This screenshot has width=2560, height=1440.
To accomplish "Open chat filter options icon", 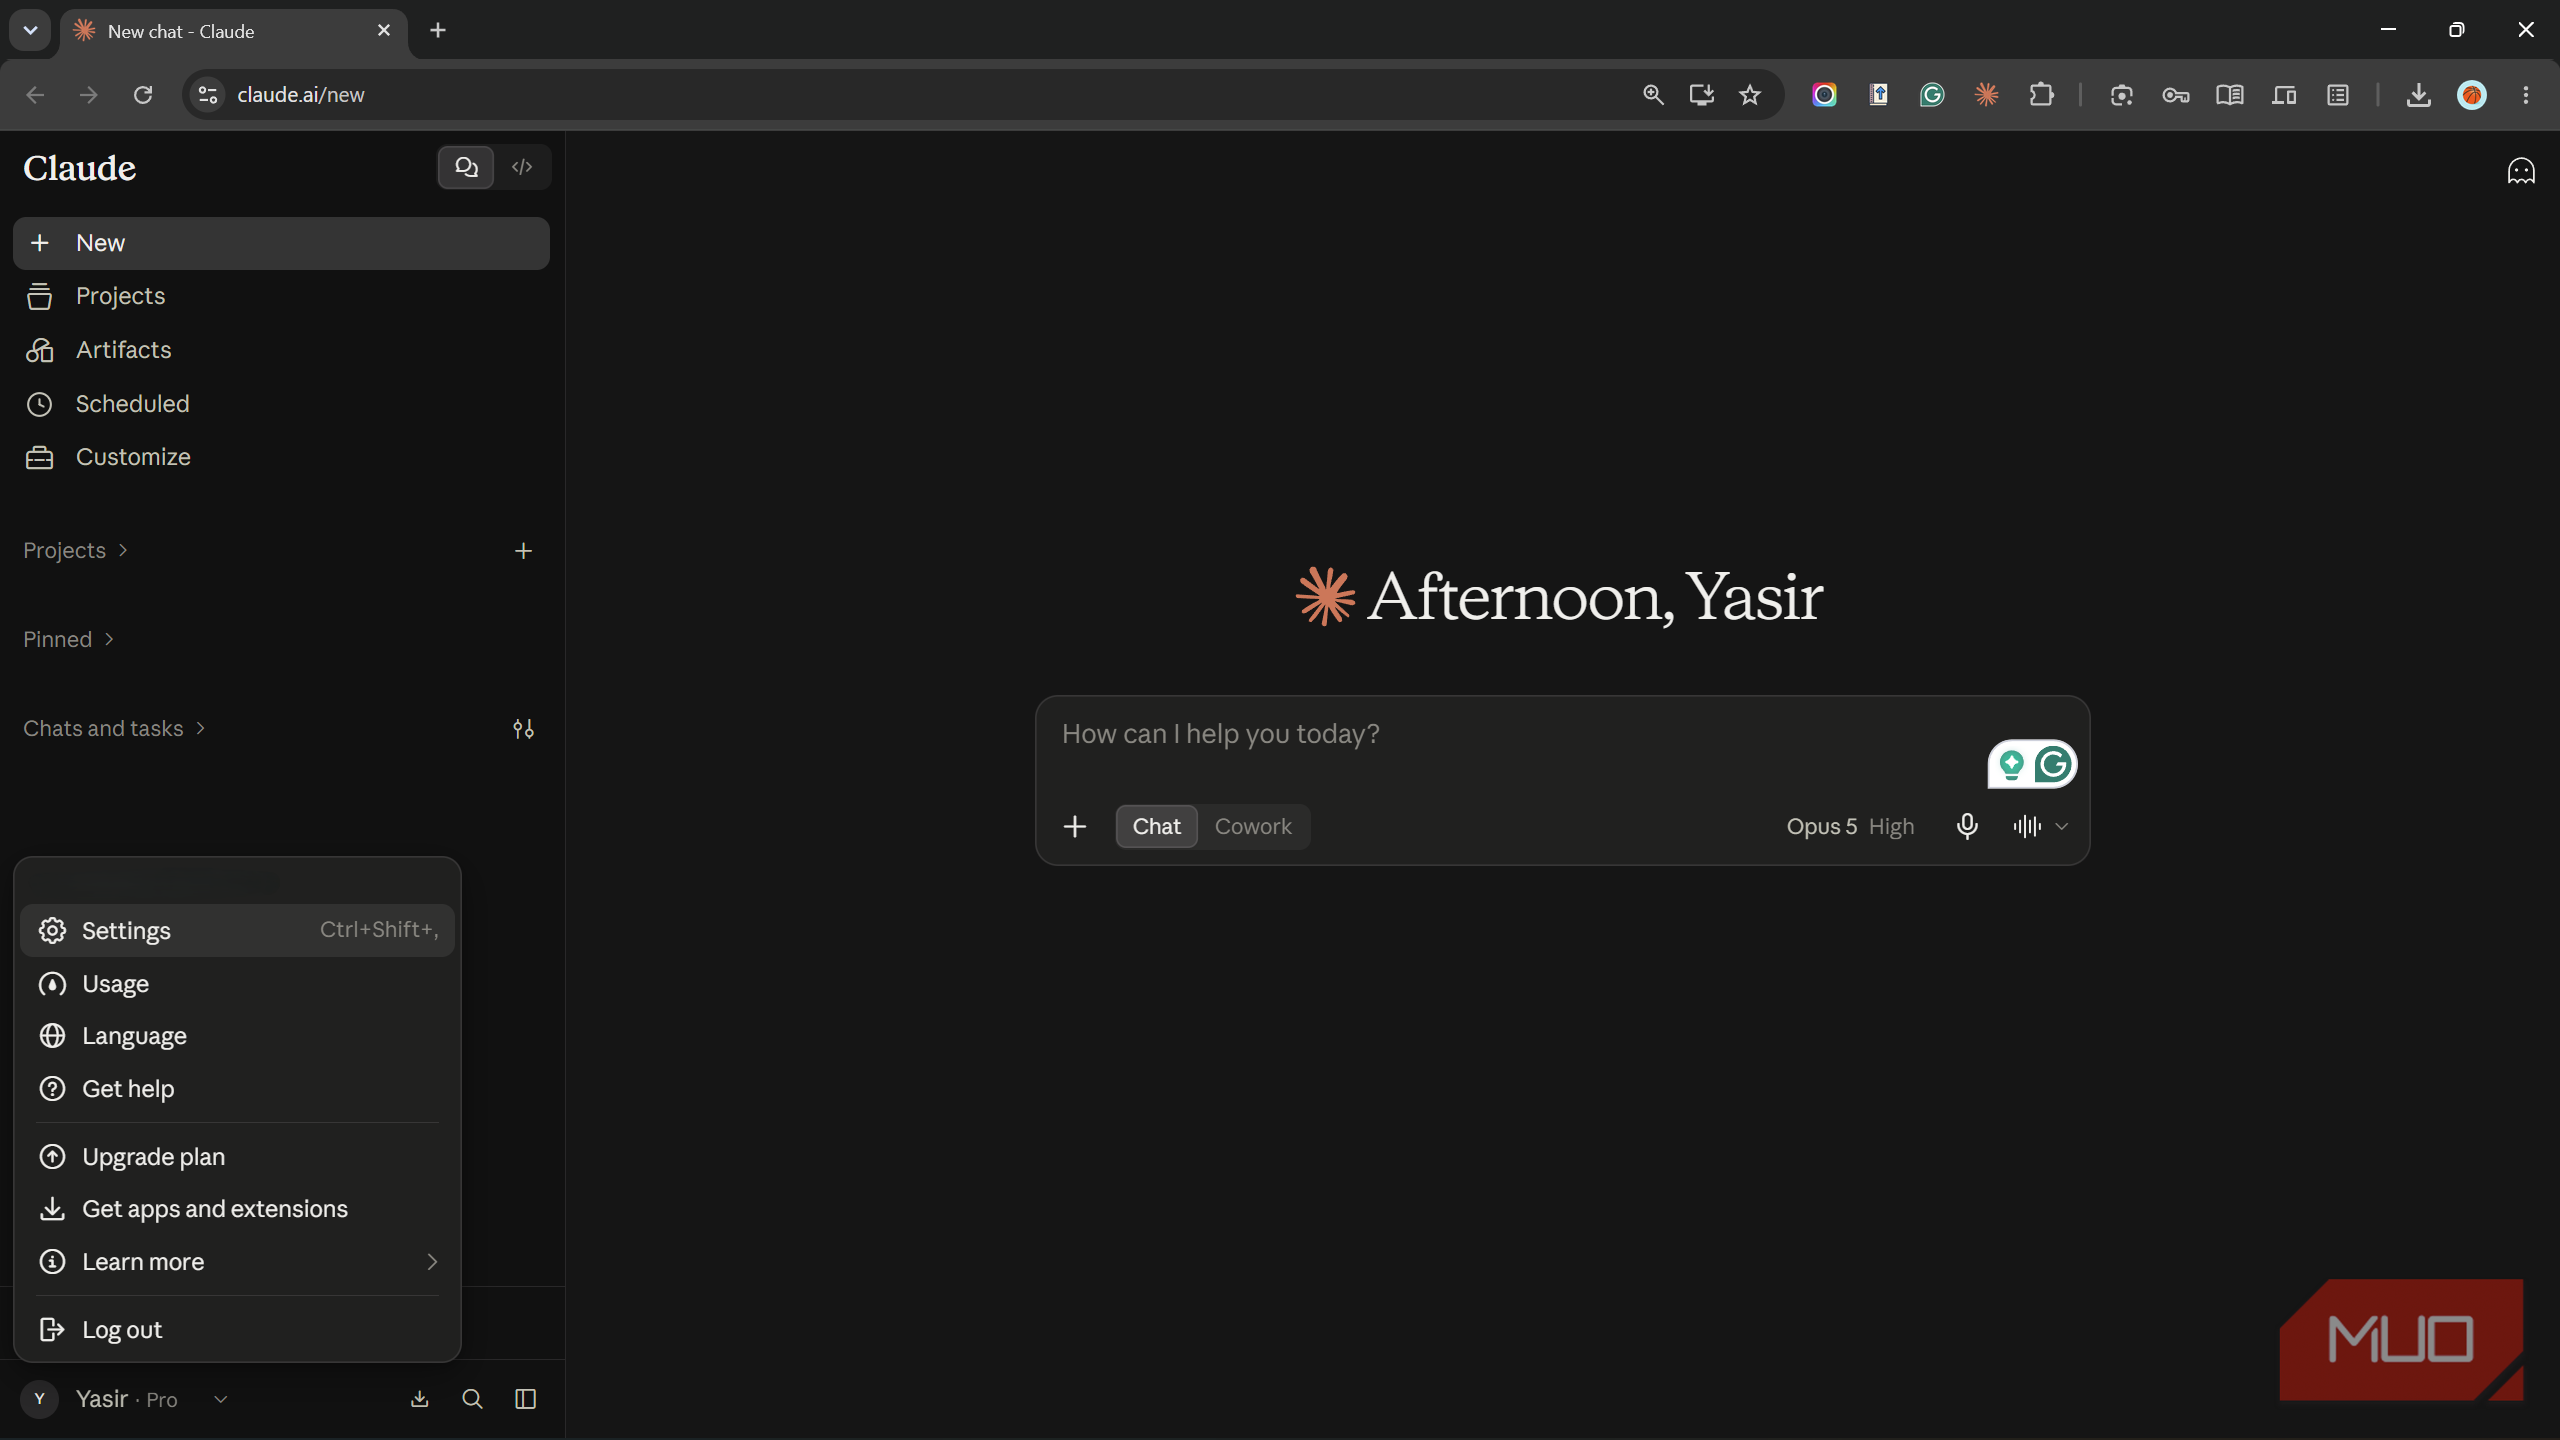I will [523, 729].
